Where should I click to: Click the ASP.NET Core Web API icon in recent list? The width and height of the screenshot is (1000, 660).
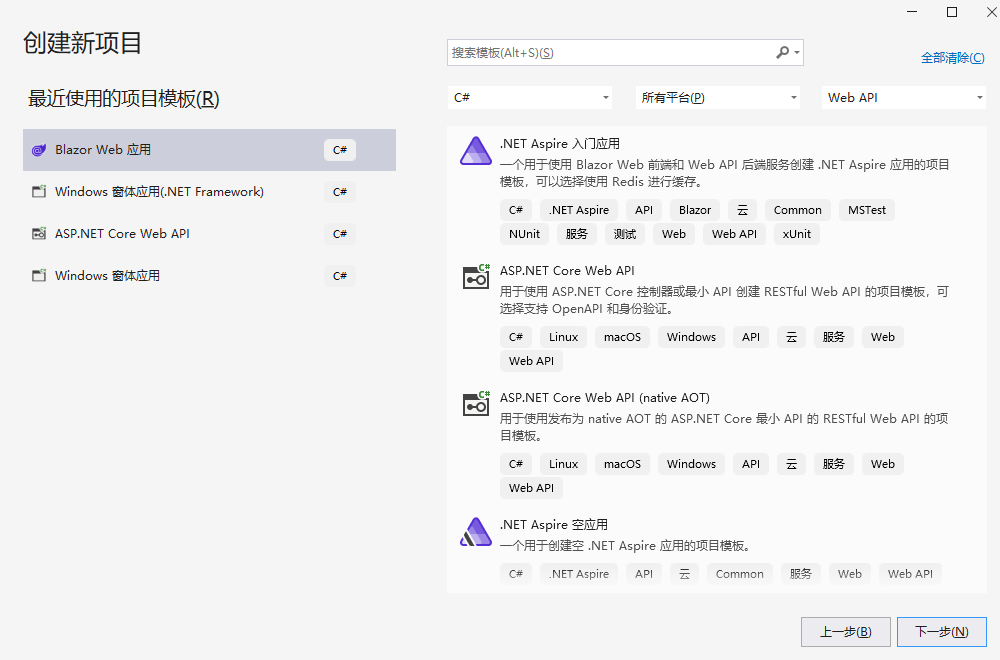coord(39,233)
